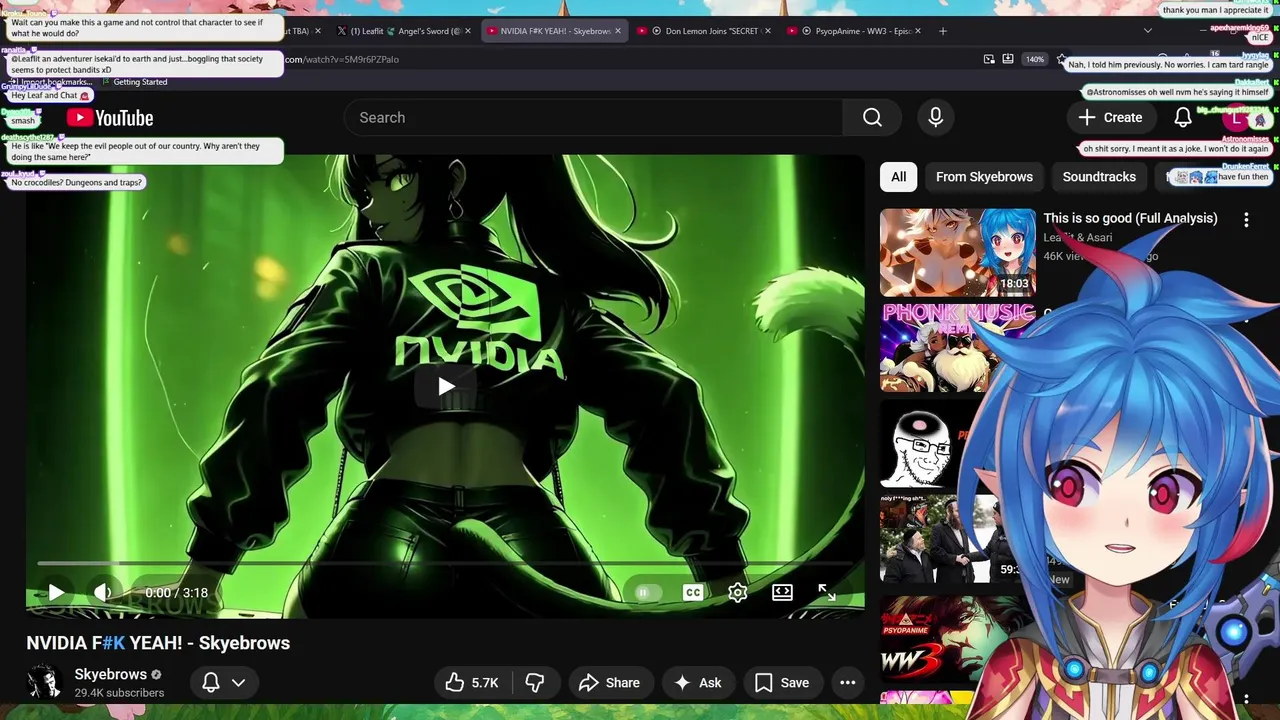Open the player settings gear
Viewport: 1280px width, 720px height.
737,593
